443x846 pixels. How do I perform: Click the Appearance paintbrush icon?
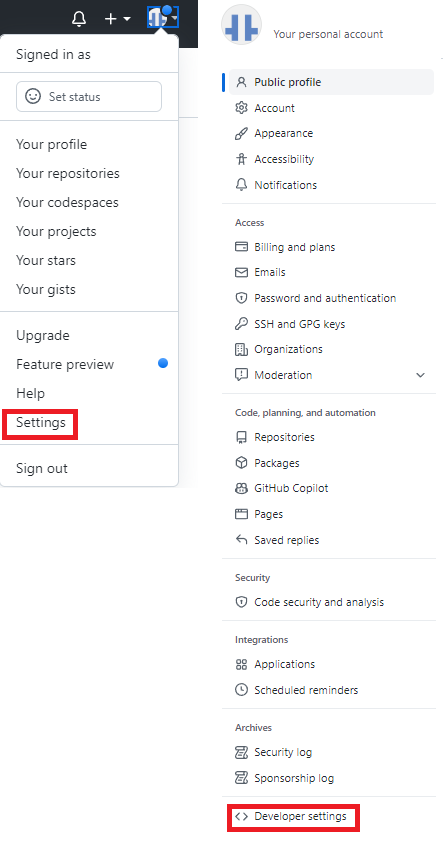(241, 133)
